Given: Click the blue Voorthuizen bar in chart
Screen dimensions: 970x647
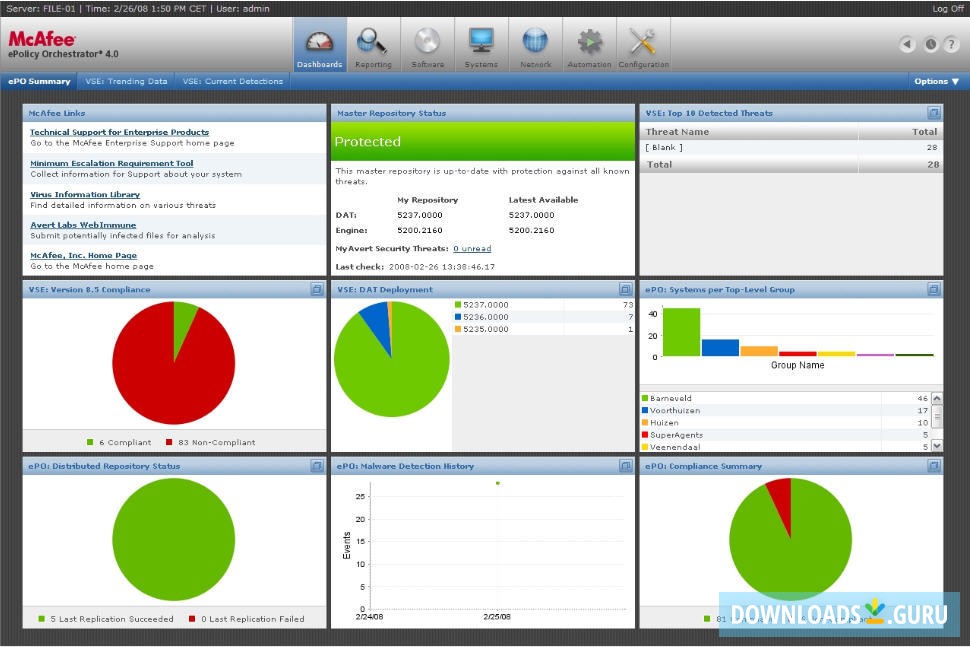Looking at the screenshot, I should [720, 348].
